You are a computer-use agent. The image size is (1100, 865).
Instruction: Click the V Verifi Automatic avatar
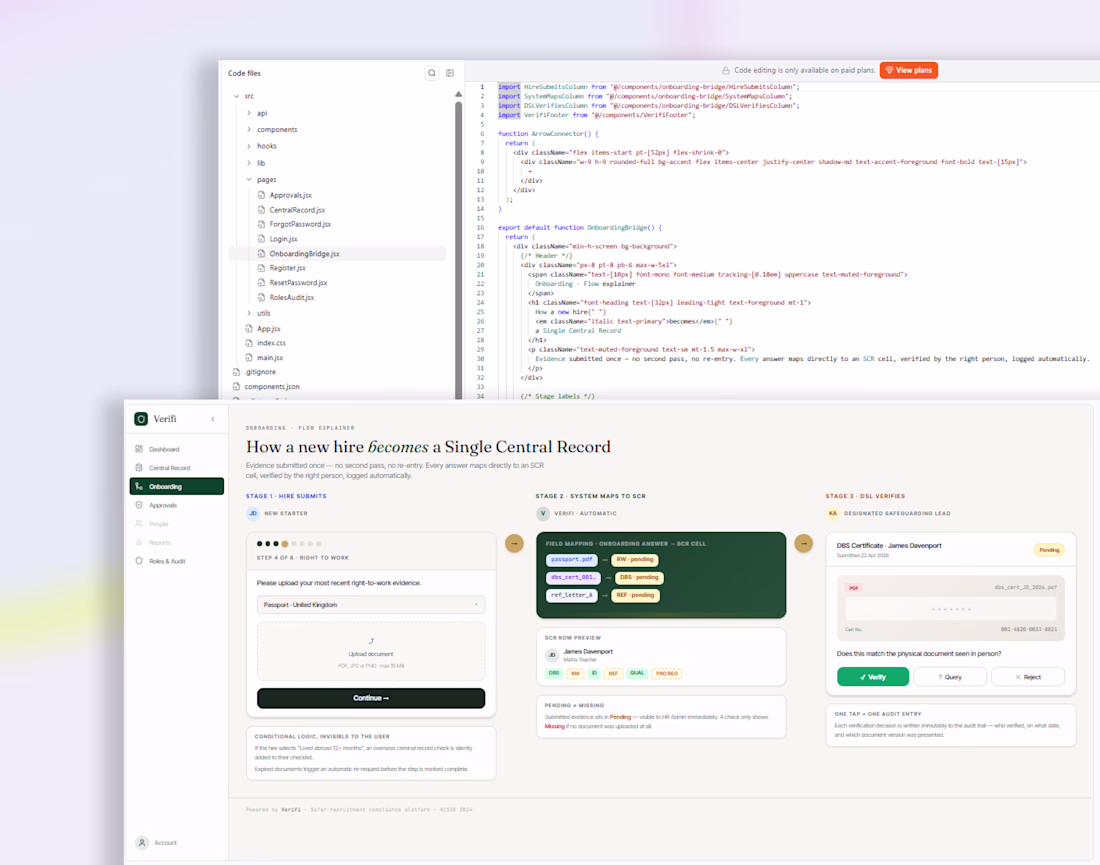543,514
